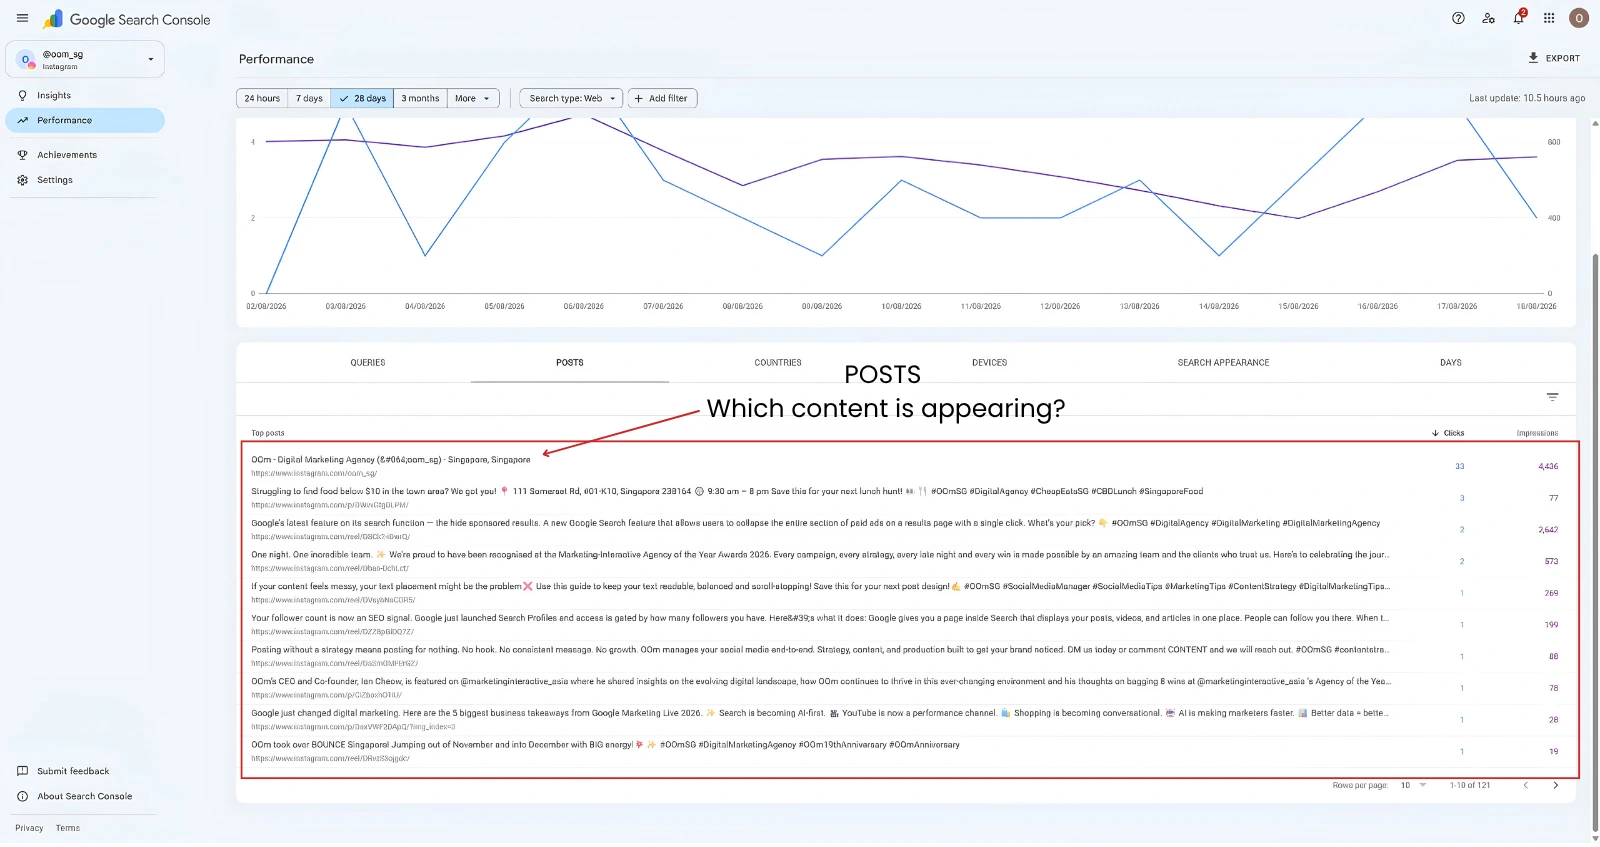
Task: Switch to the Queries tab
Action: click(x=368, y=363)
